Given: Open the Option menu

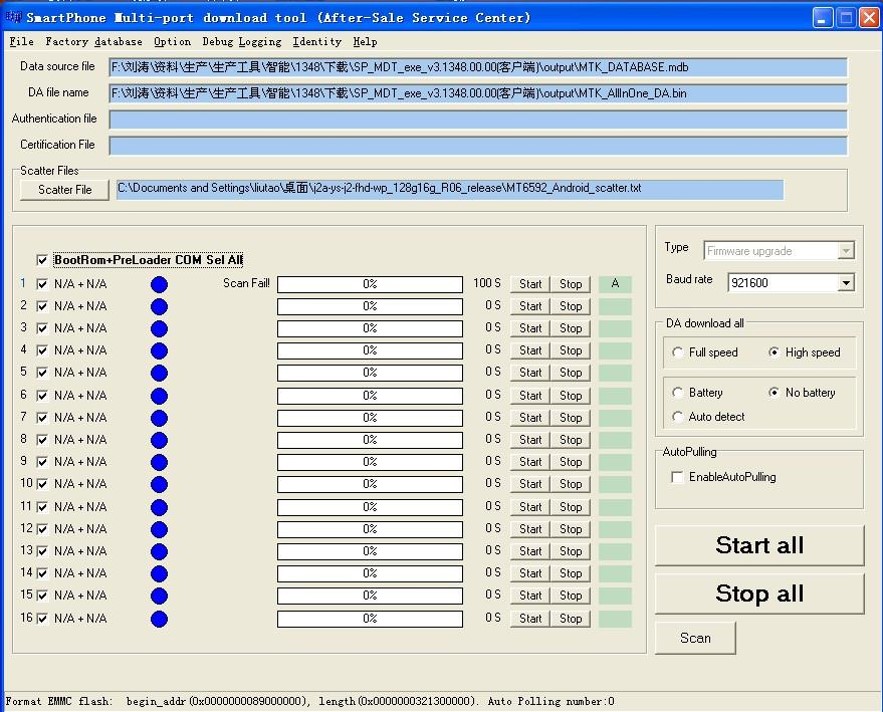Looking at the screenshot, I should 172,42.
